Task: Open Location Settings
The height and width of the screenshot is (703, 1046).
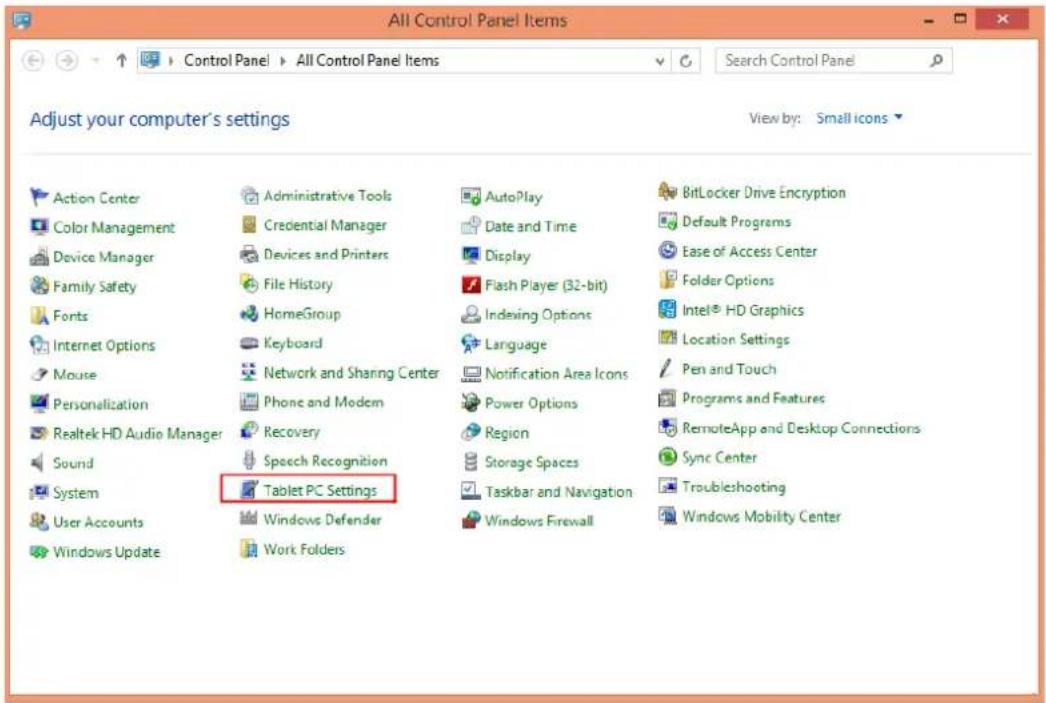Action: click(736, 339)
